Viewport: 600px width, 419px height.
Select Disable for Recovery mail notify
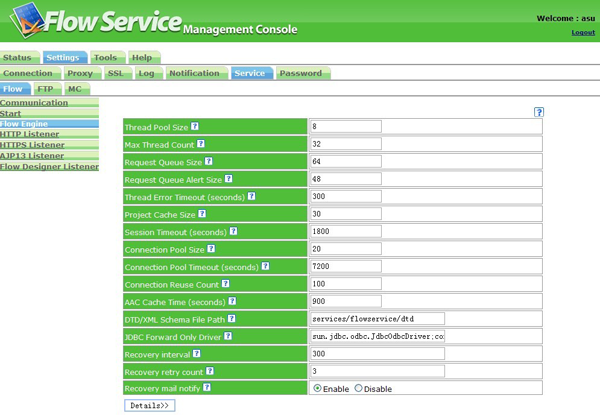tap(358, 388)
